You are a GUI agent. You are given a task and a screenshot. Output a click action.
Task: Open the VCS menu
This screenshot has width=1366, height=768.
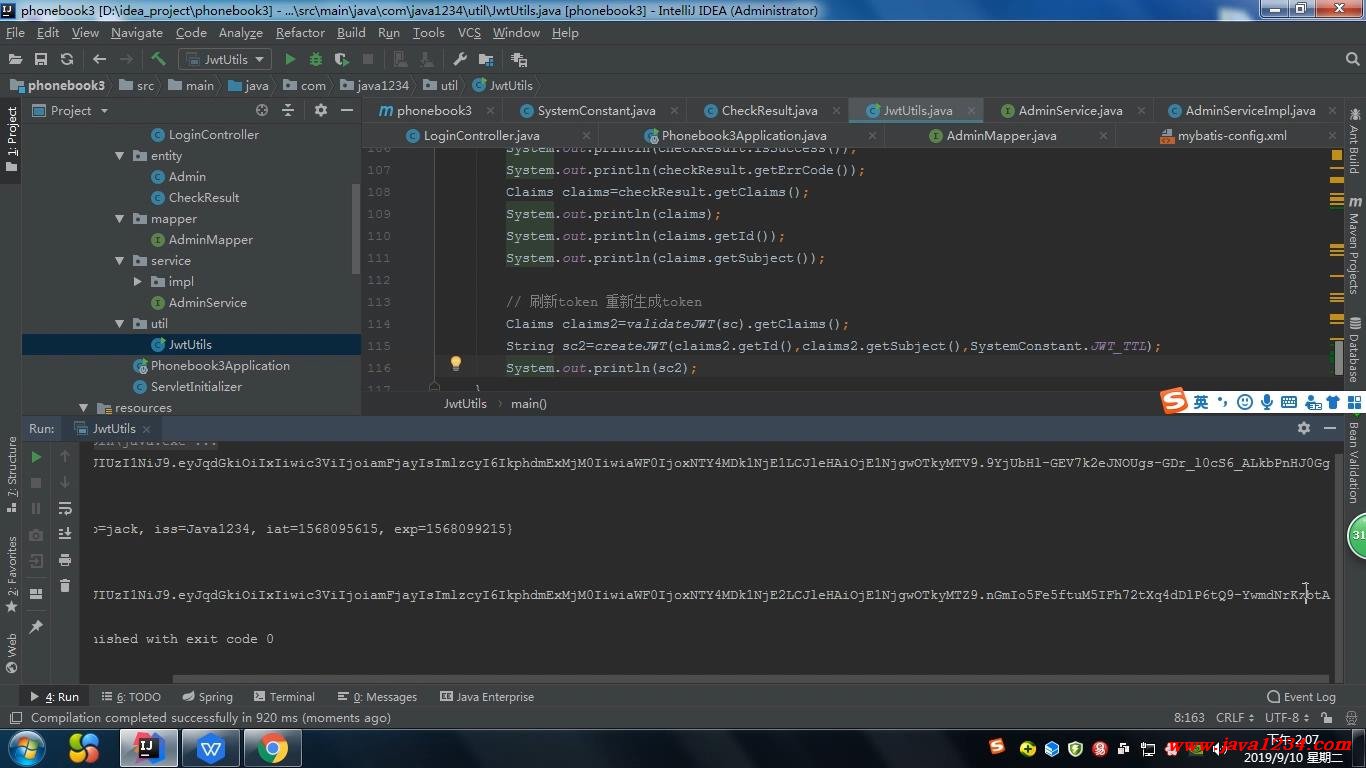(469, 33)
